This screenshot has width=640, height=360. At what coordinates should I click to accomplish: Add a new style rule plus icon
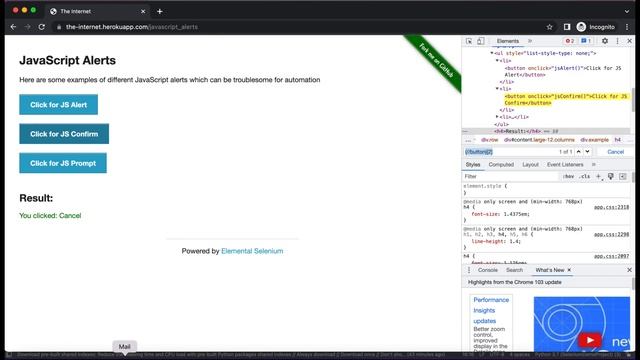(x=599, y=176)
